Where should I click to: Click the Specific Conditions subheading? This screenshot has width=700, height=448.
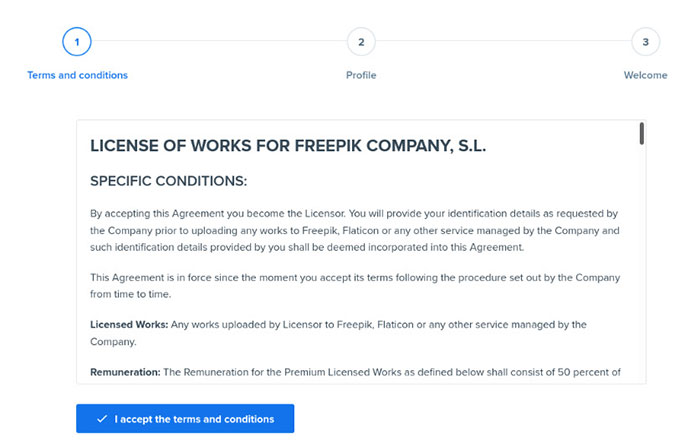168,181
